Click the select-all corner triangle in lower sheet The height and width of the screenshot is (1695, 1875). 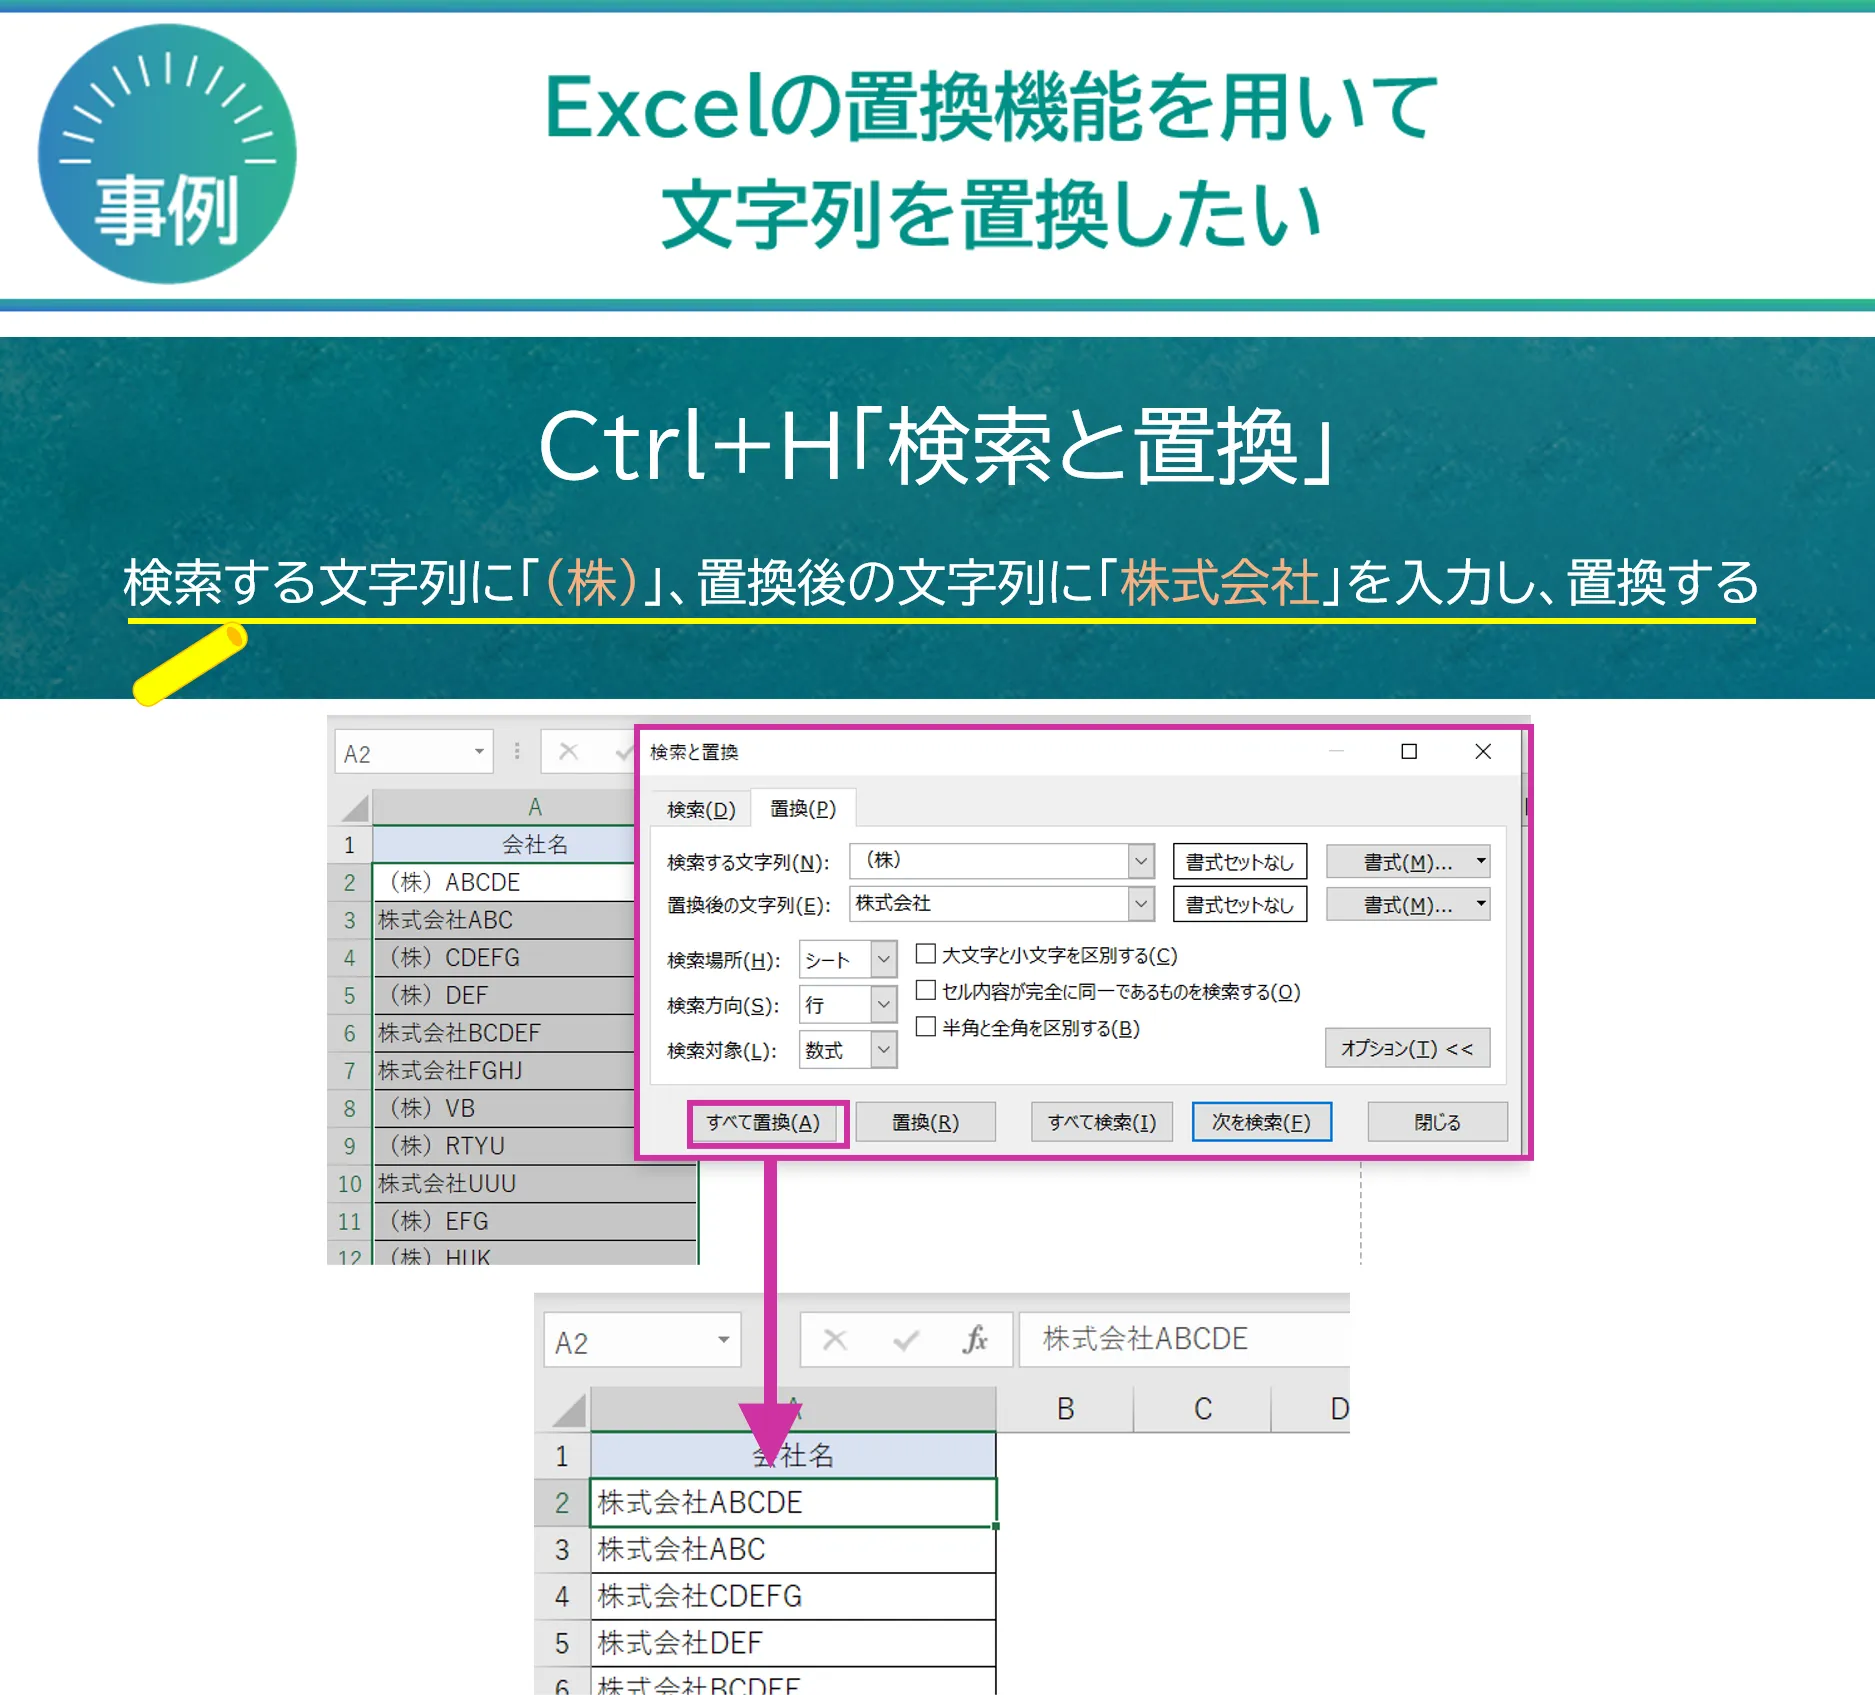coord(568,1410)
